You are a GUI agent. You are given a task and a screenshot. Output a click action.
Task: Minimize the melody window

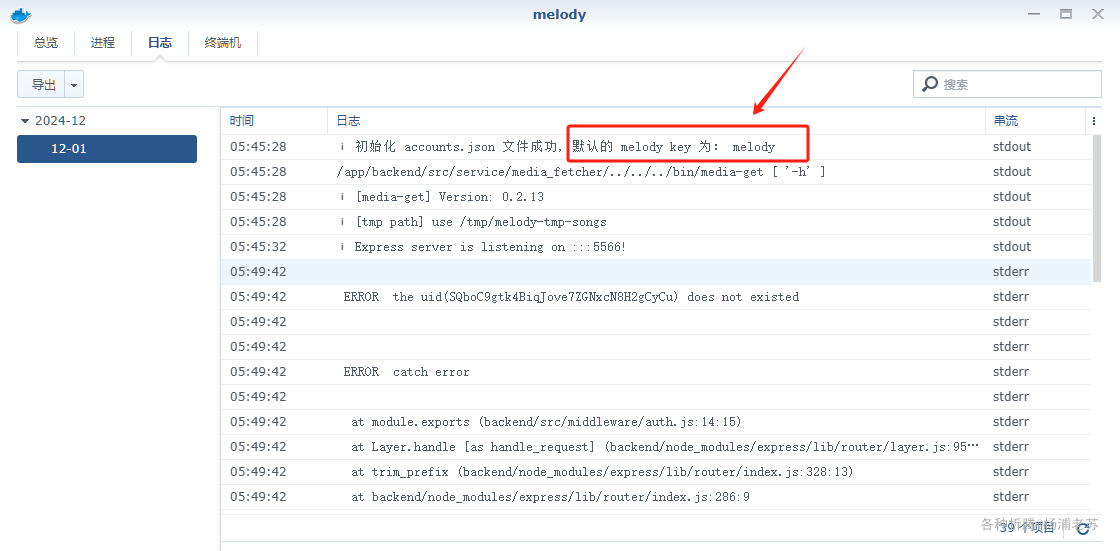point(1034,14)
